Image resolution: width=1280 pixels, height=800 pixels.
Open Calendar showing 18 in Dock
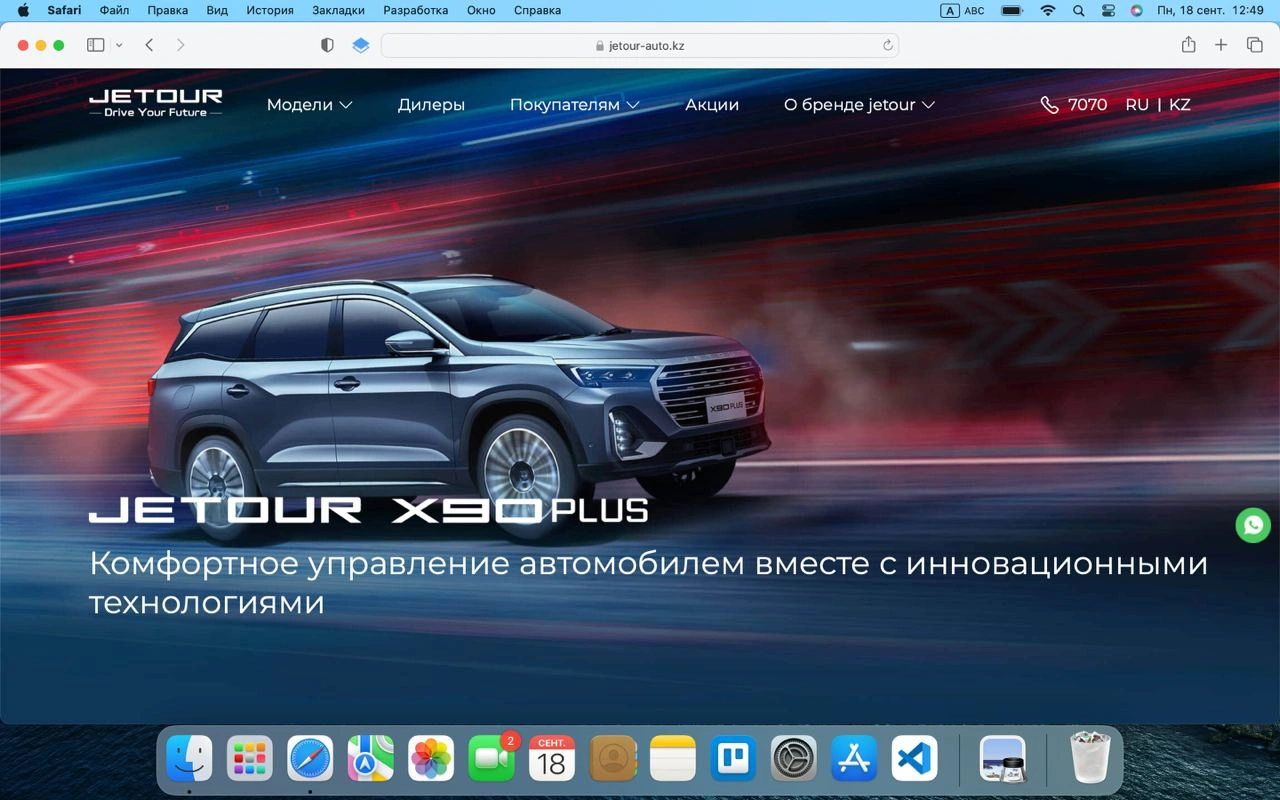pos(552,758)
